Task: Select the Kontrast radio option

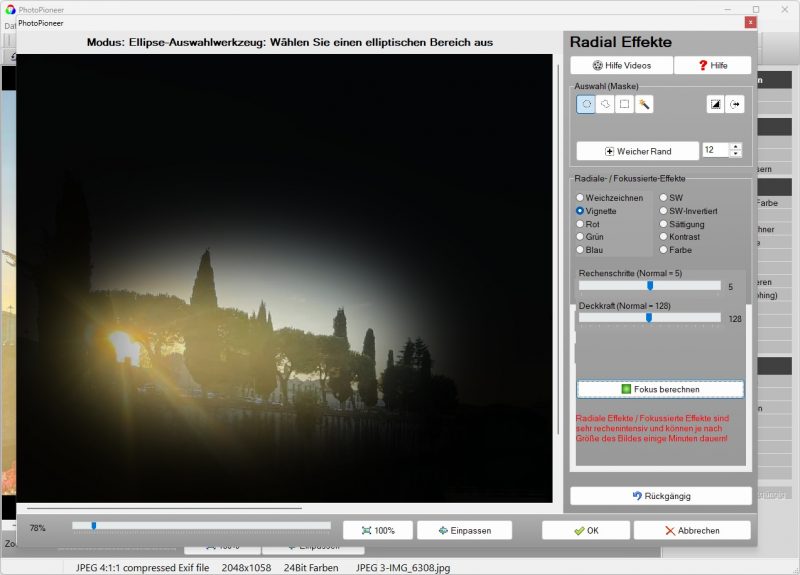Action: pos(663,237)
